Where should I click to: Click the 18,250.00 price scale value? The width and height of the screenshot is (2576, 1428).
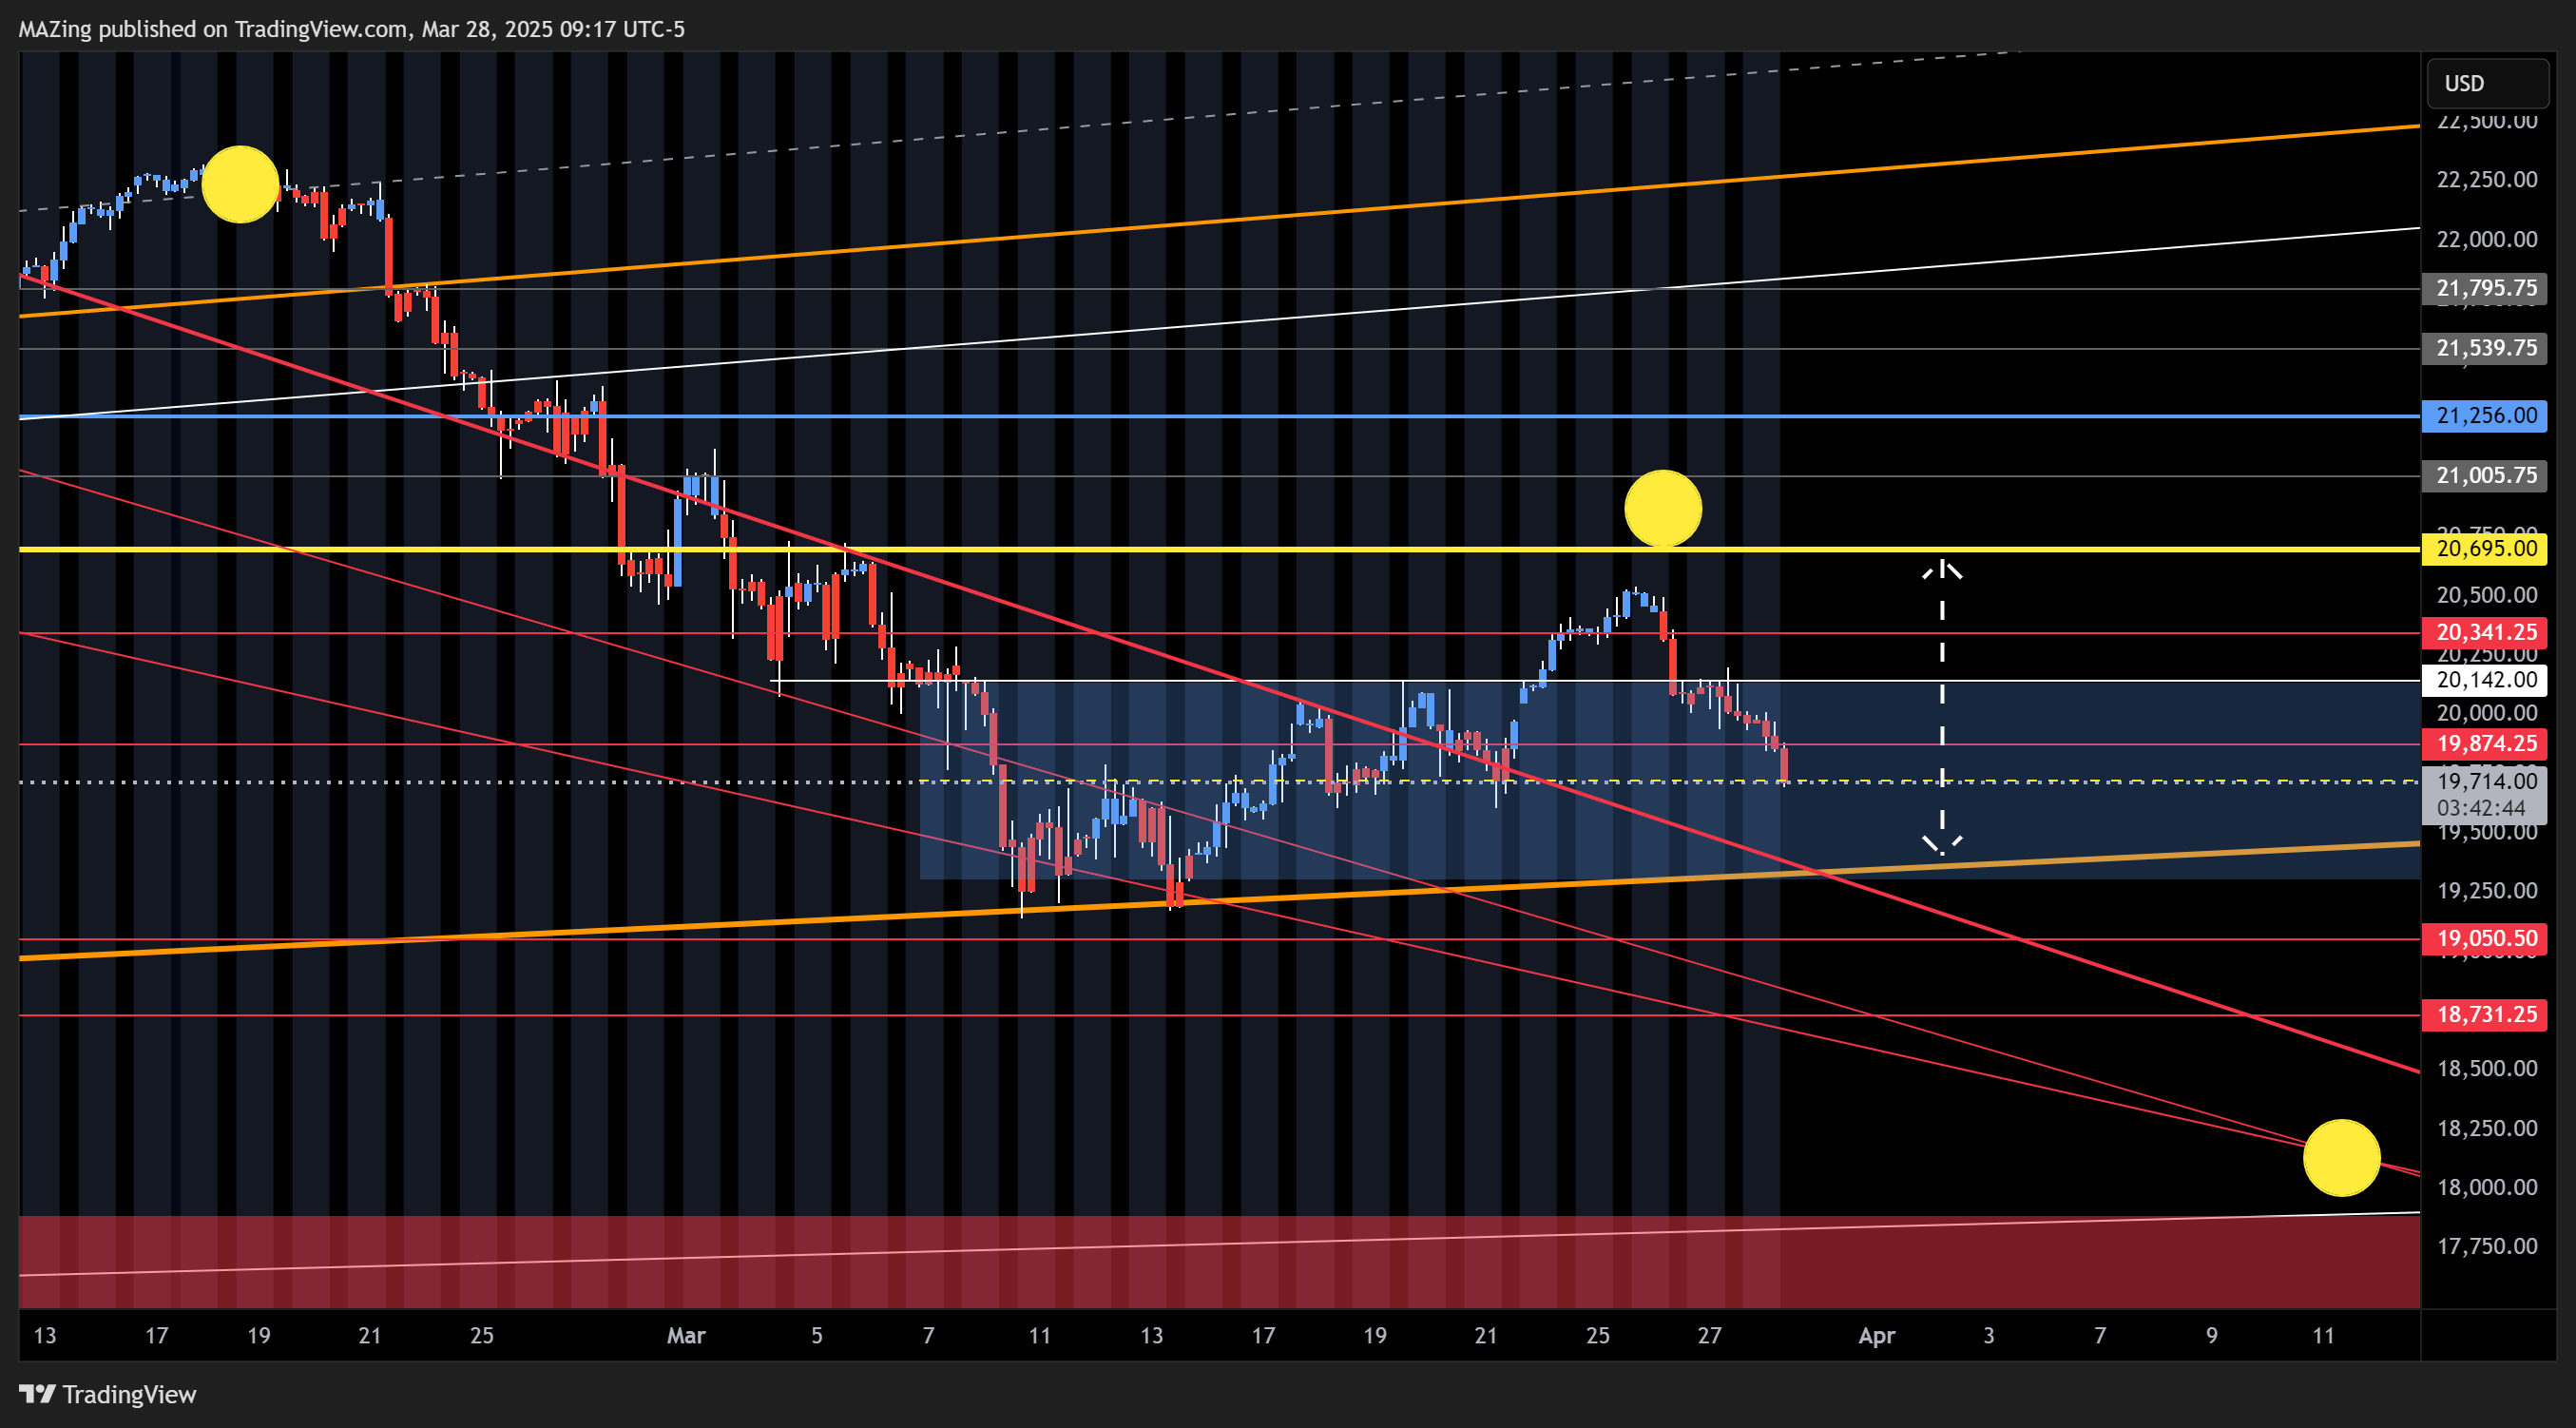pyautogui.click(x=2487, y=1129)
